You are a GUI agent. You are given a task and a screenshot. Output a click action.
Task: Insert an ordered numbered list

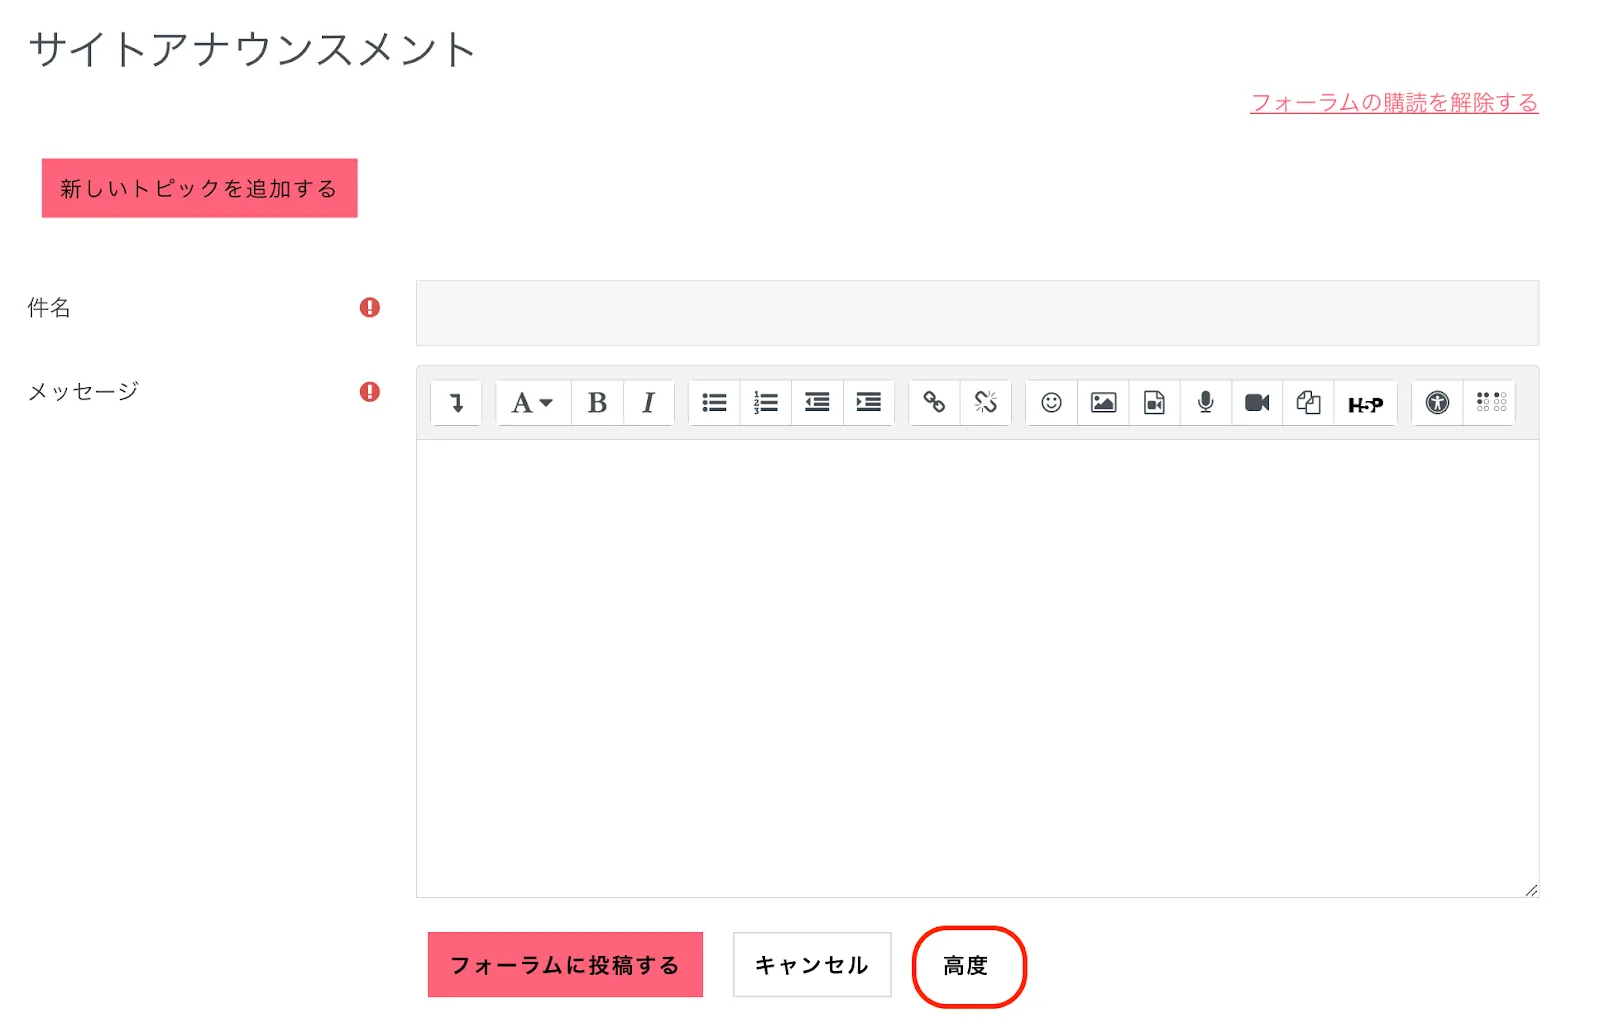pos(766,403)
